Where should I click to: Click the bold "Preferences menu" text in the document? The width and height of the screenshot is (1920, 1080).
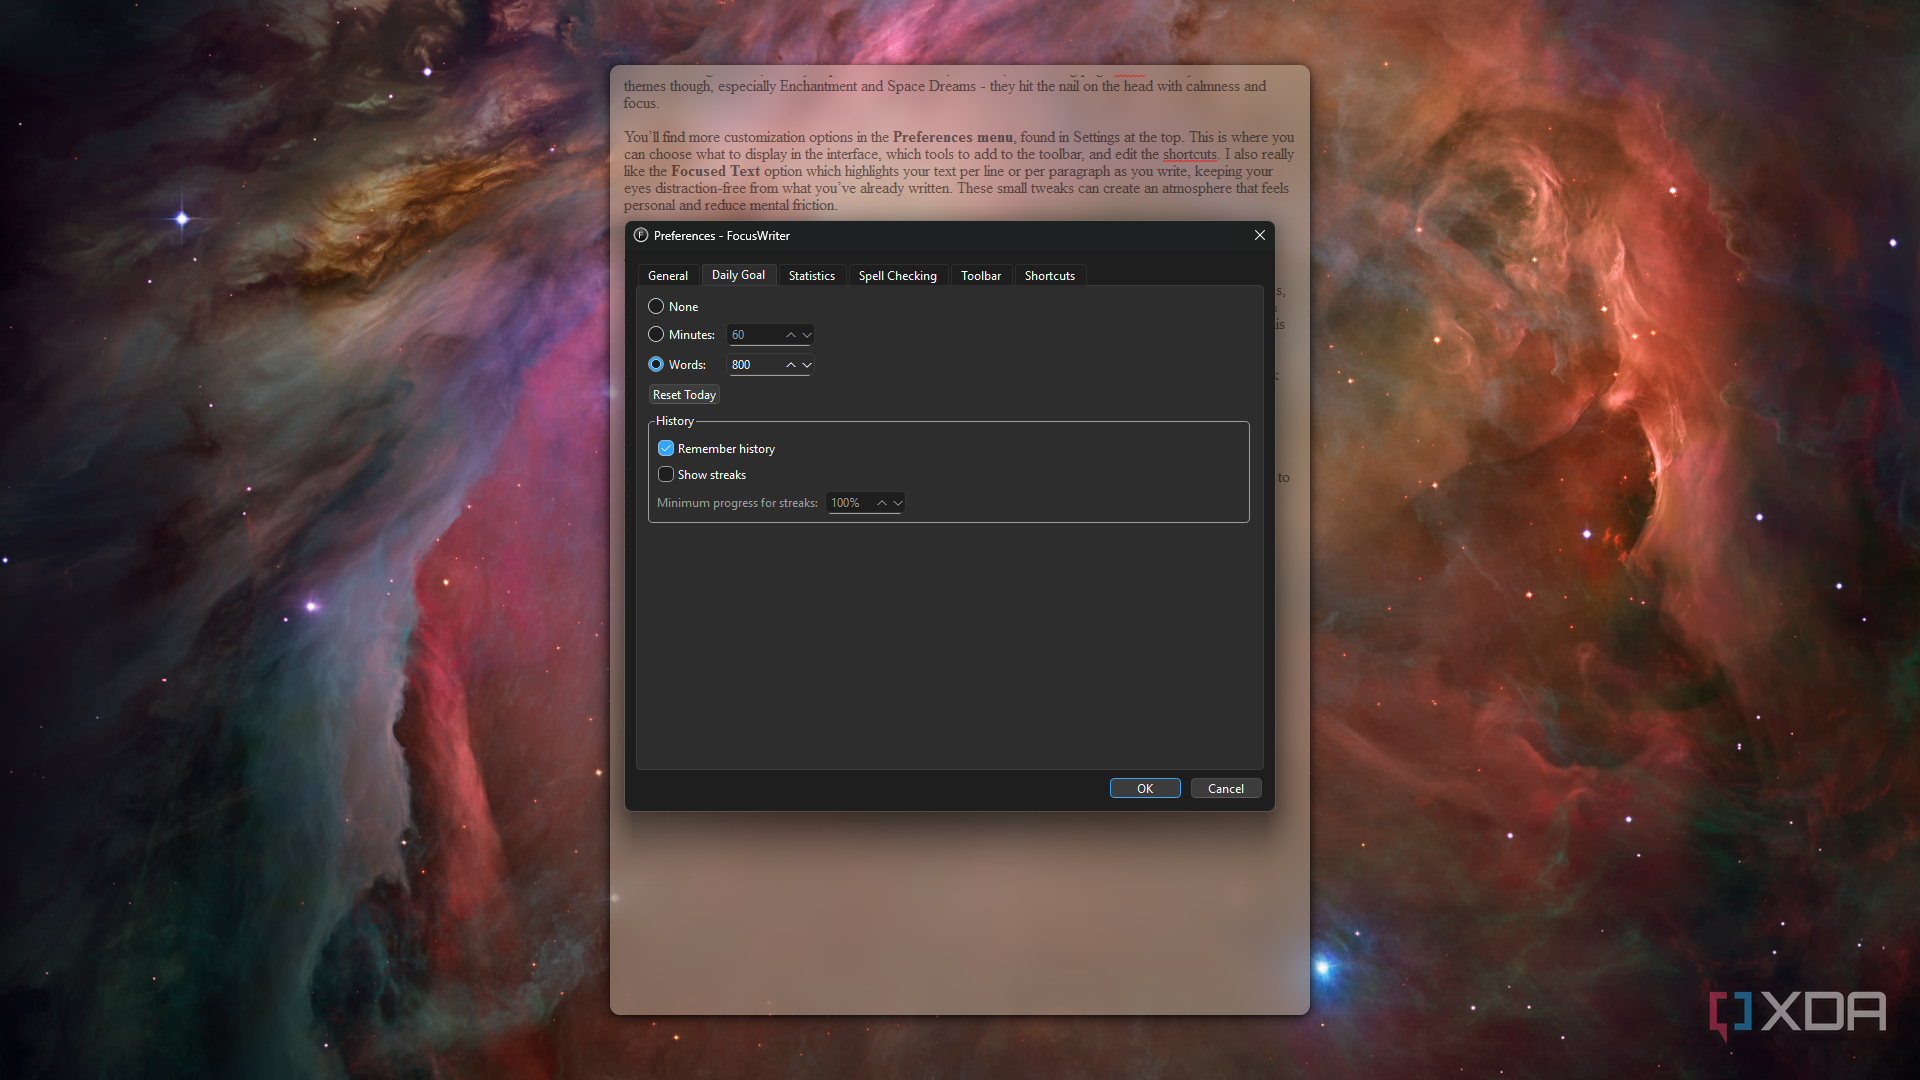(952, 137)
